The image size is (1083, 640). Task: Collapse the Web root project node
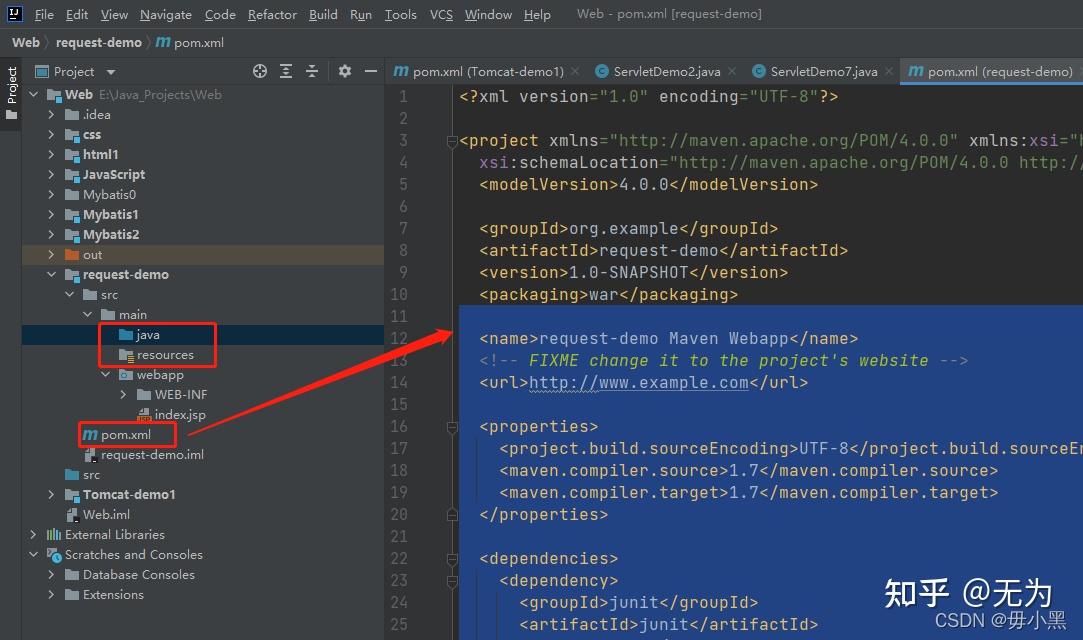pos(34,94)
